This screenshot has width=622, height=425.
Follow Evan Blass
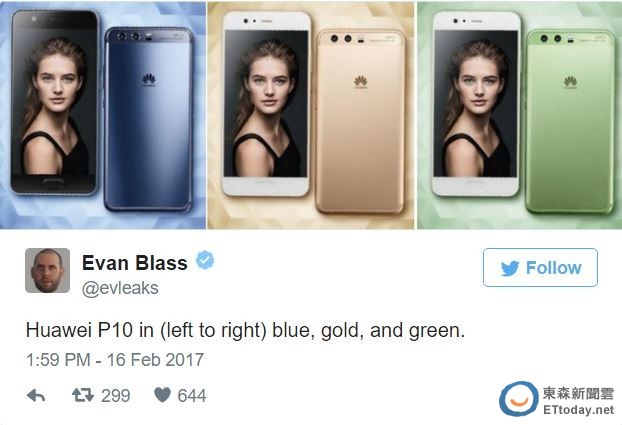[540, 267]
